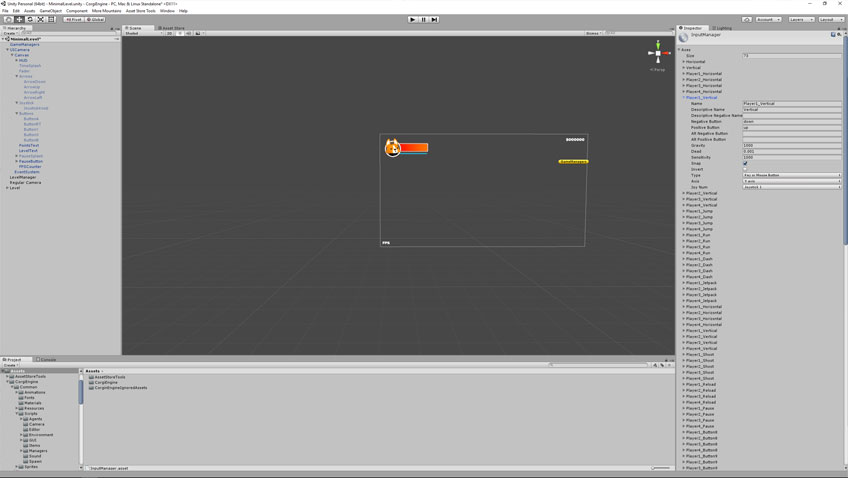
Task: Click the Step frame button
Action: [x=434, y=19]
